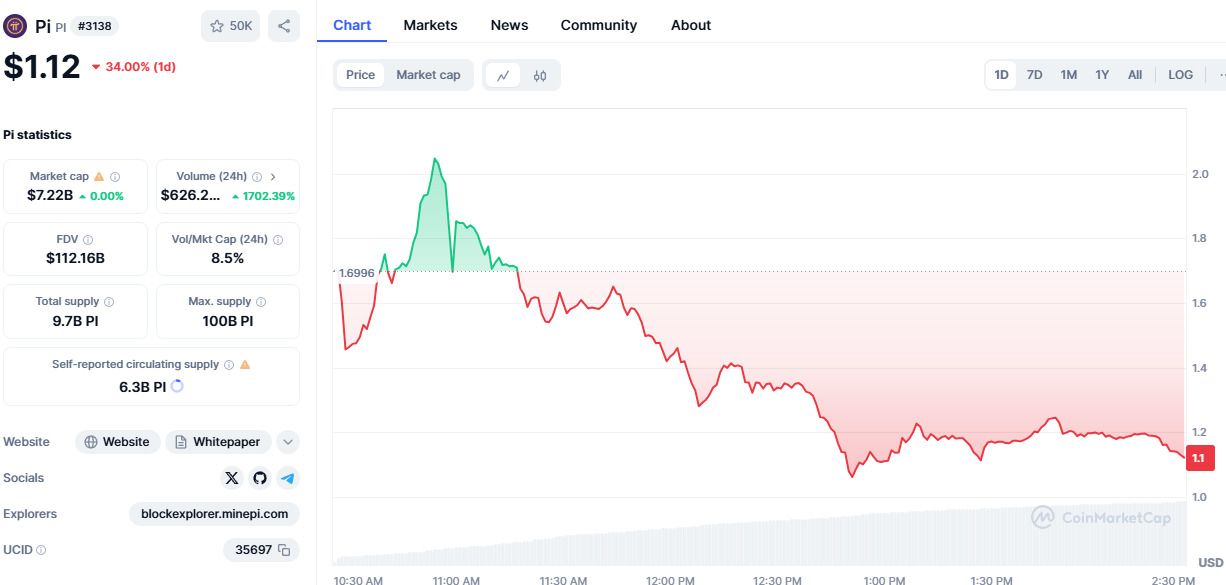
Task: Select the Market cap chart mode
Action: tap(428, 75)
